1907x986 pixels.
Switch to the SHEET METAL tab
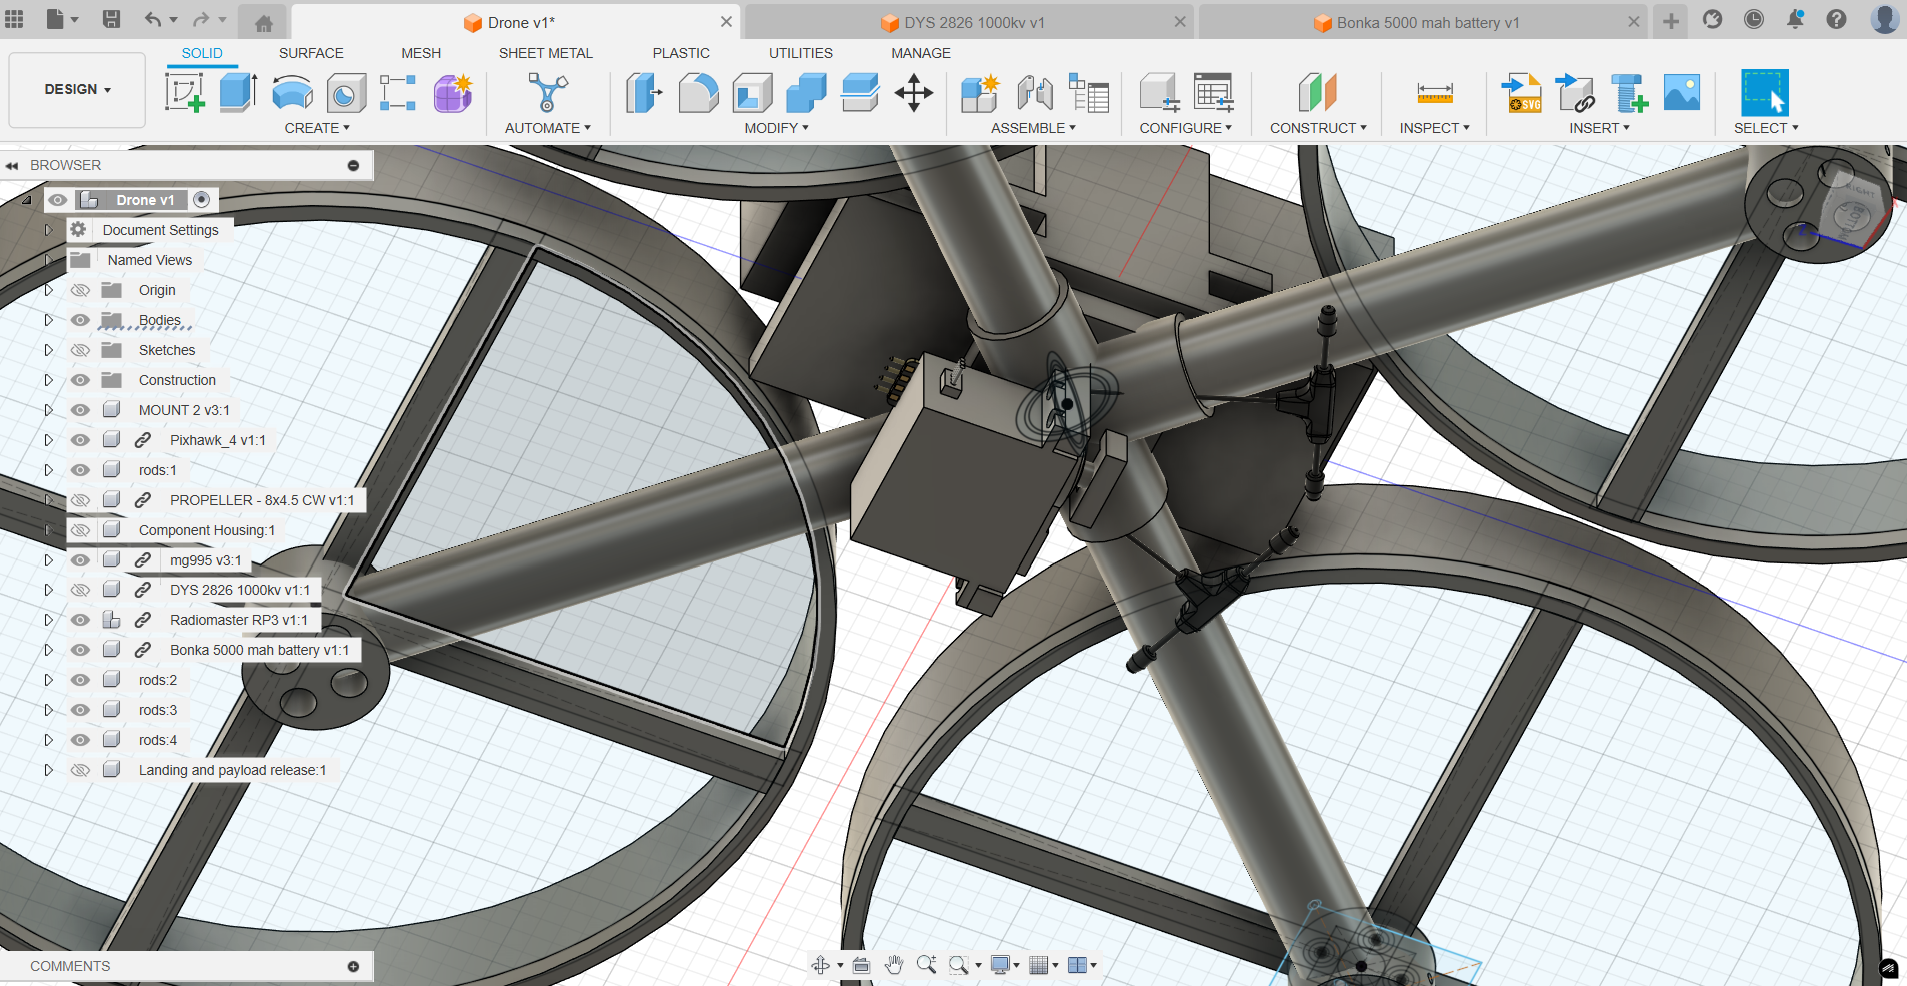coord(546,53)
